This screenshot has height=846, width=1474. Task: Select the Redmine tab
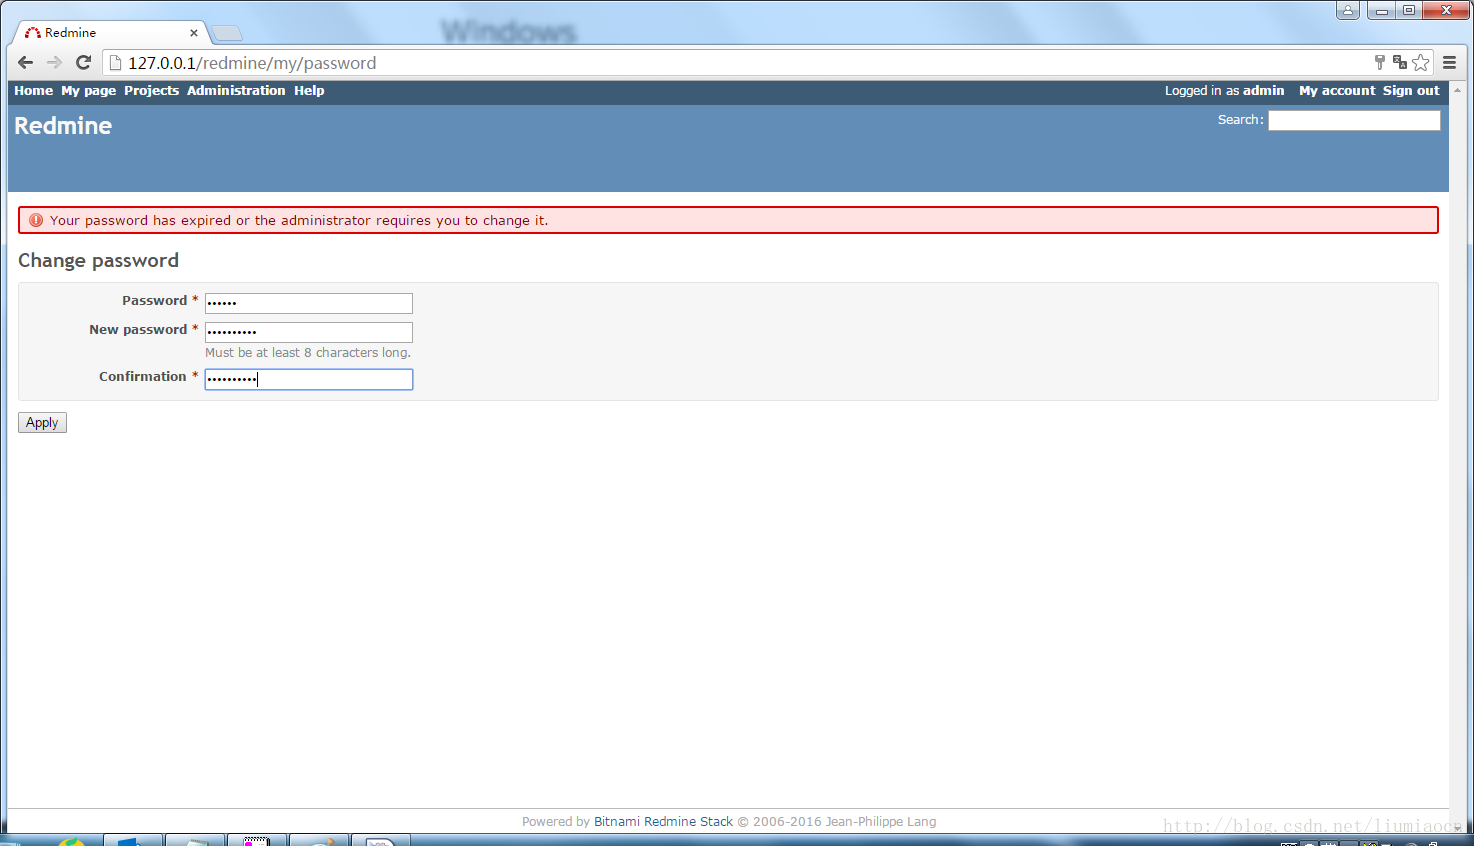click(110, 33)
